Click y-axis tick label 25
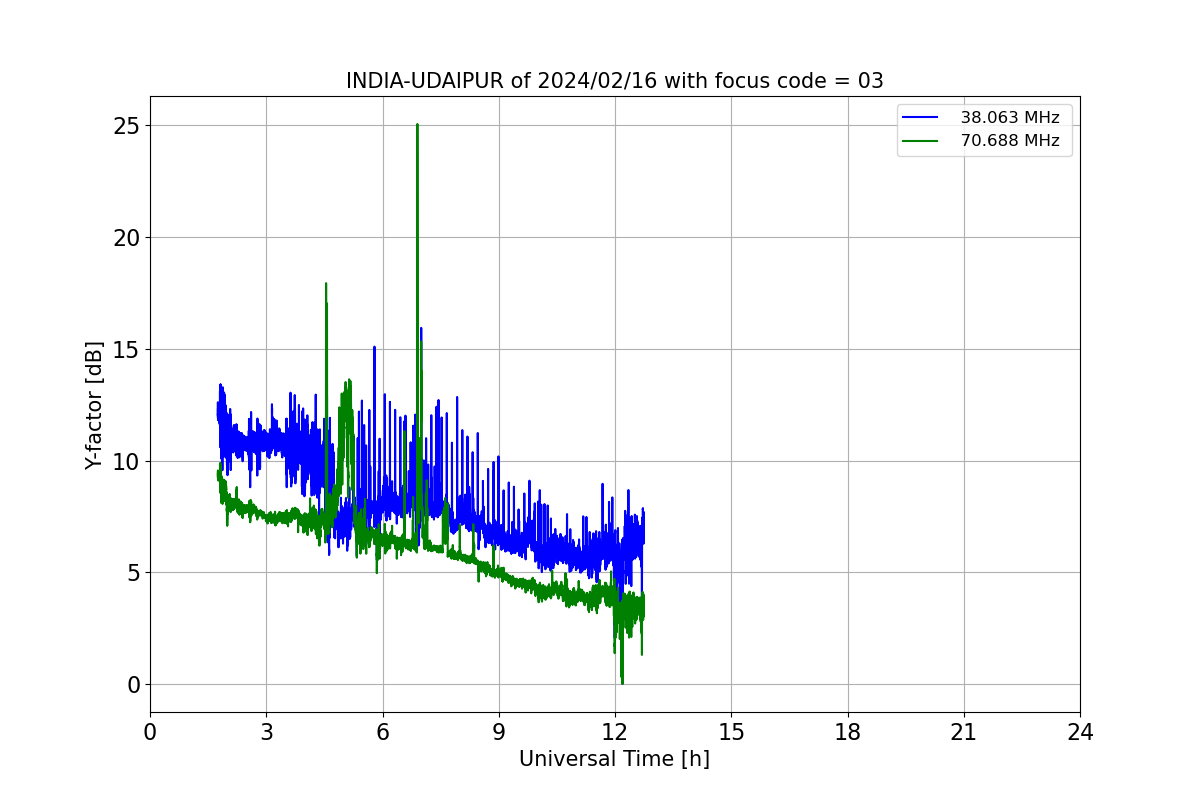This screenshot has height=800, width=1200. (x=127, y=126)
